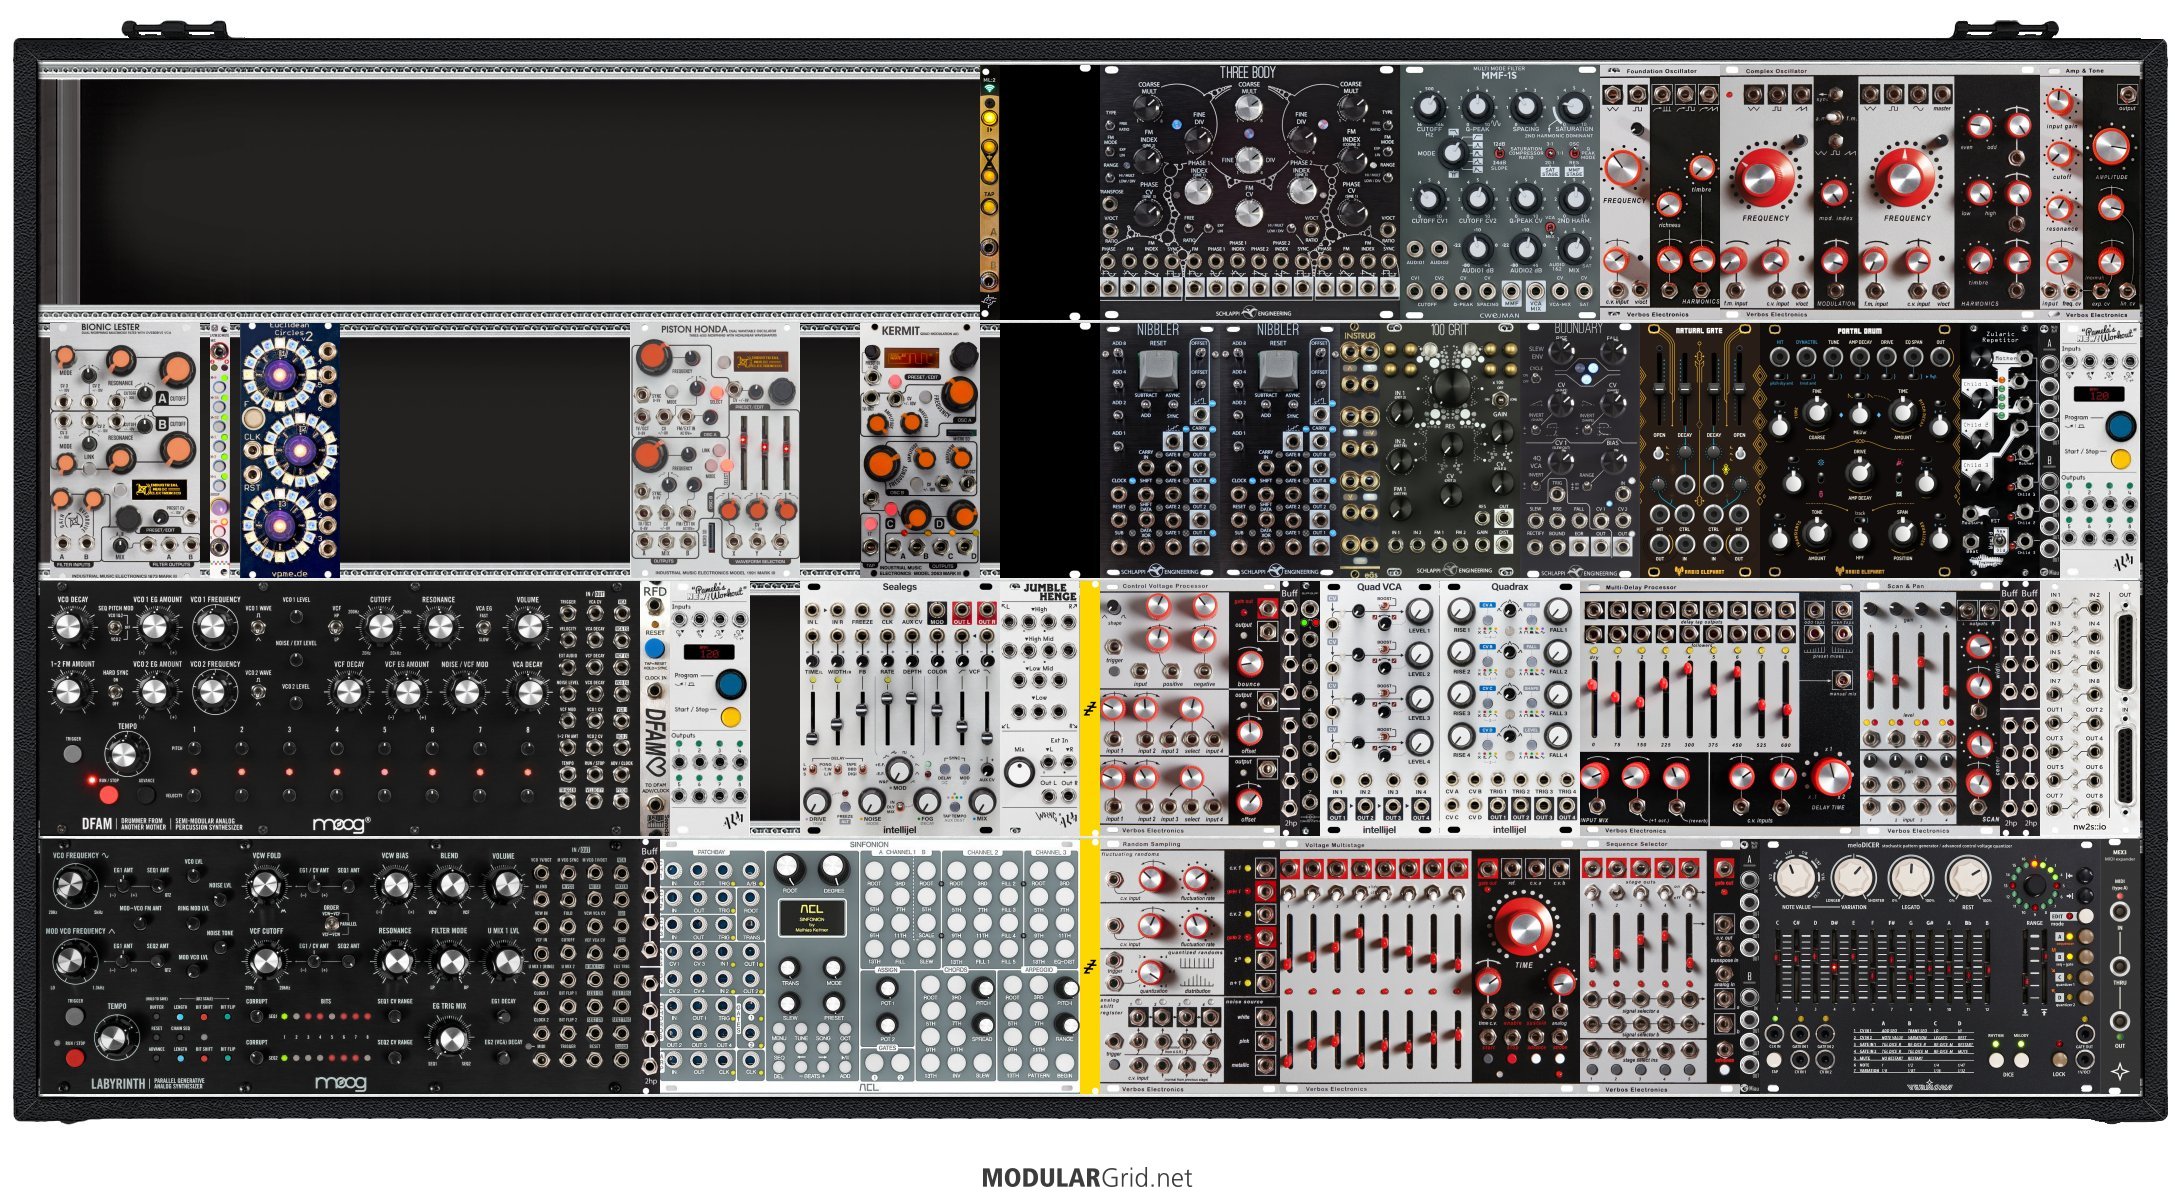
Task: Click the meloDICER NOTE VALUE knob
Action: coord(1795,877)
